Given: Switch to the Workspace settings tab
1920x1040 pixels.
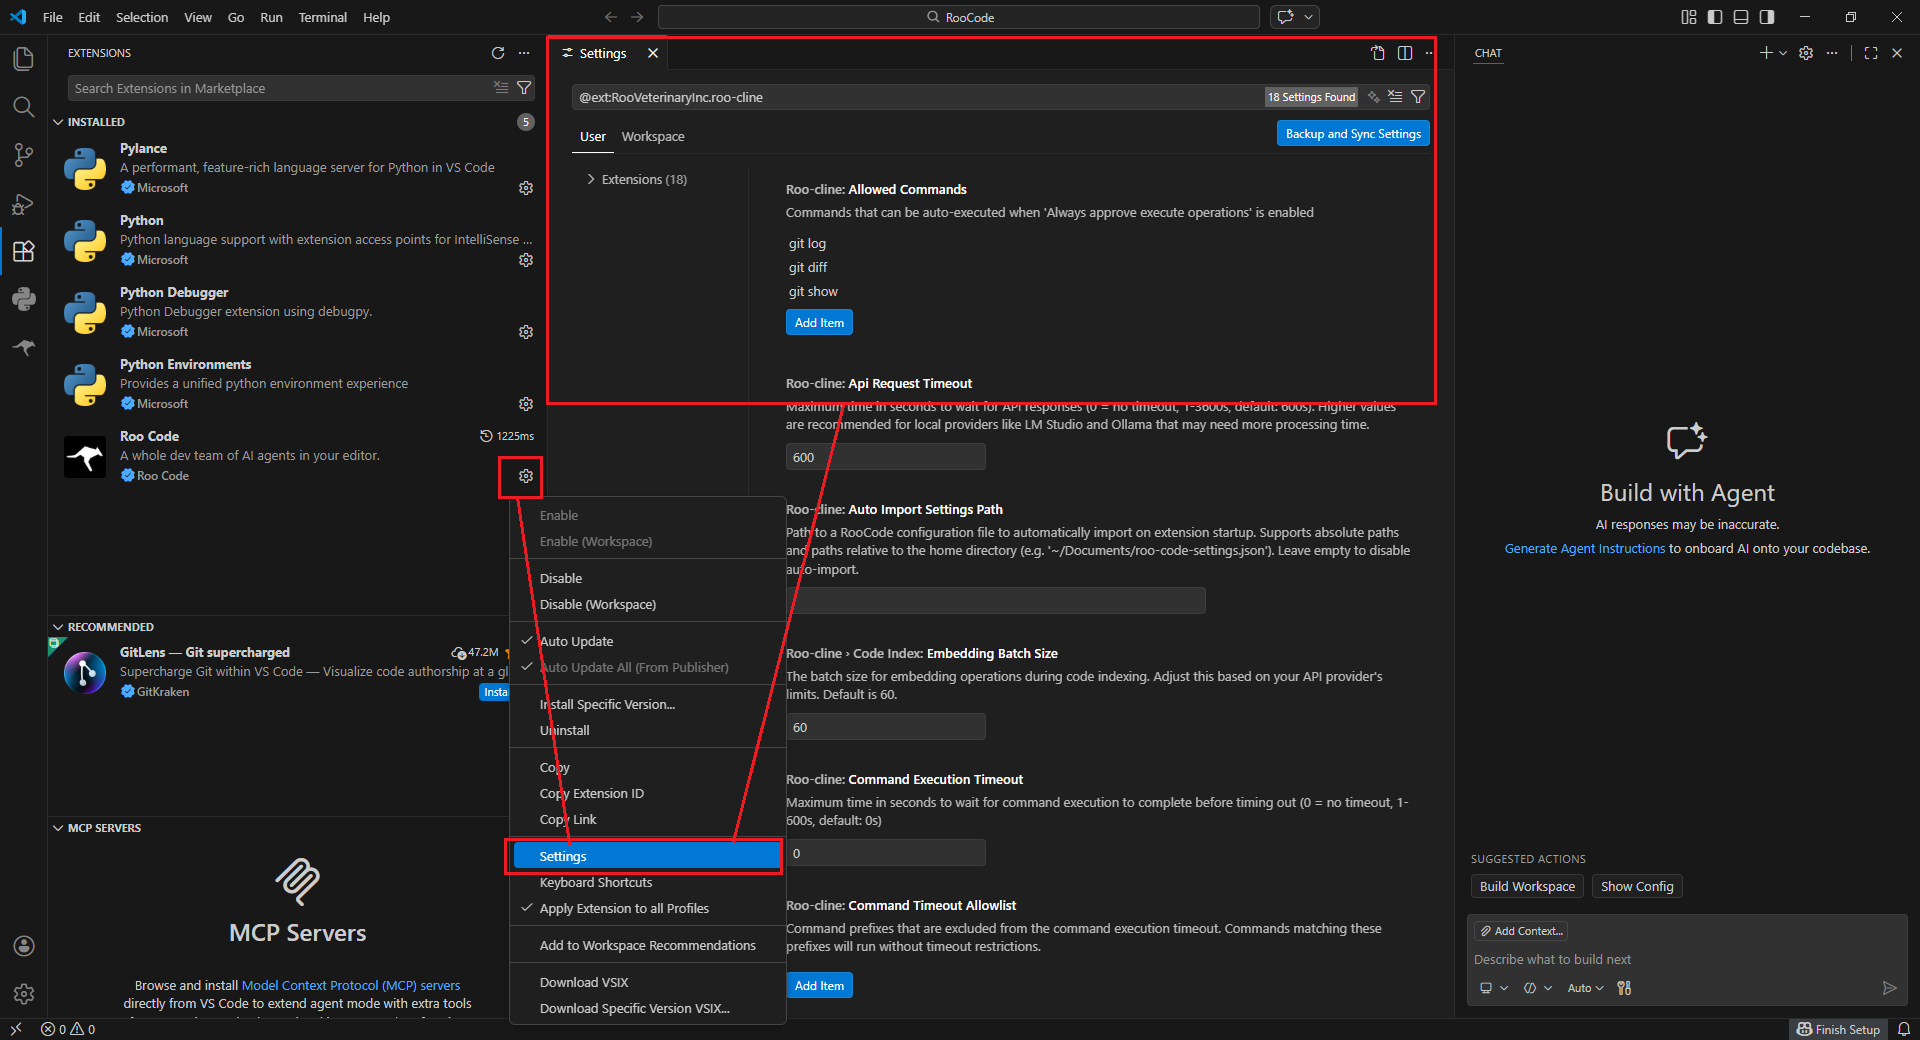Looking at the screenshot, I should point(653,137).
